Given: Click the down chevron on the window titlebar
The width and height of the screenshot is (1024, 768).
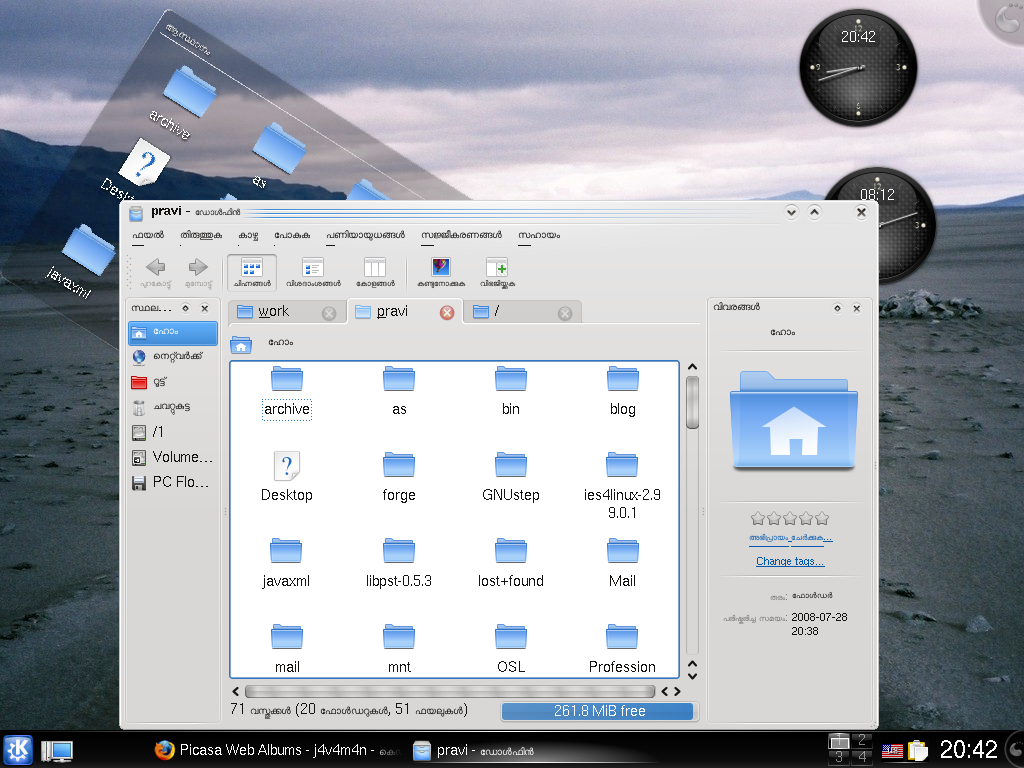Looking at the screenshot, I should point(790,212).
